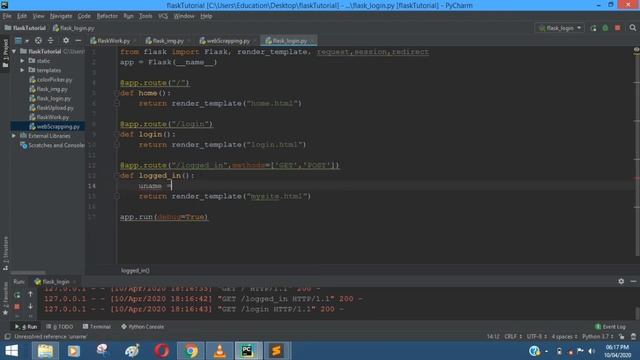Open the Terminal tool window

pos(97,327)
